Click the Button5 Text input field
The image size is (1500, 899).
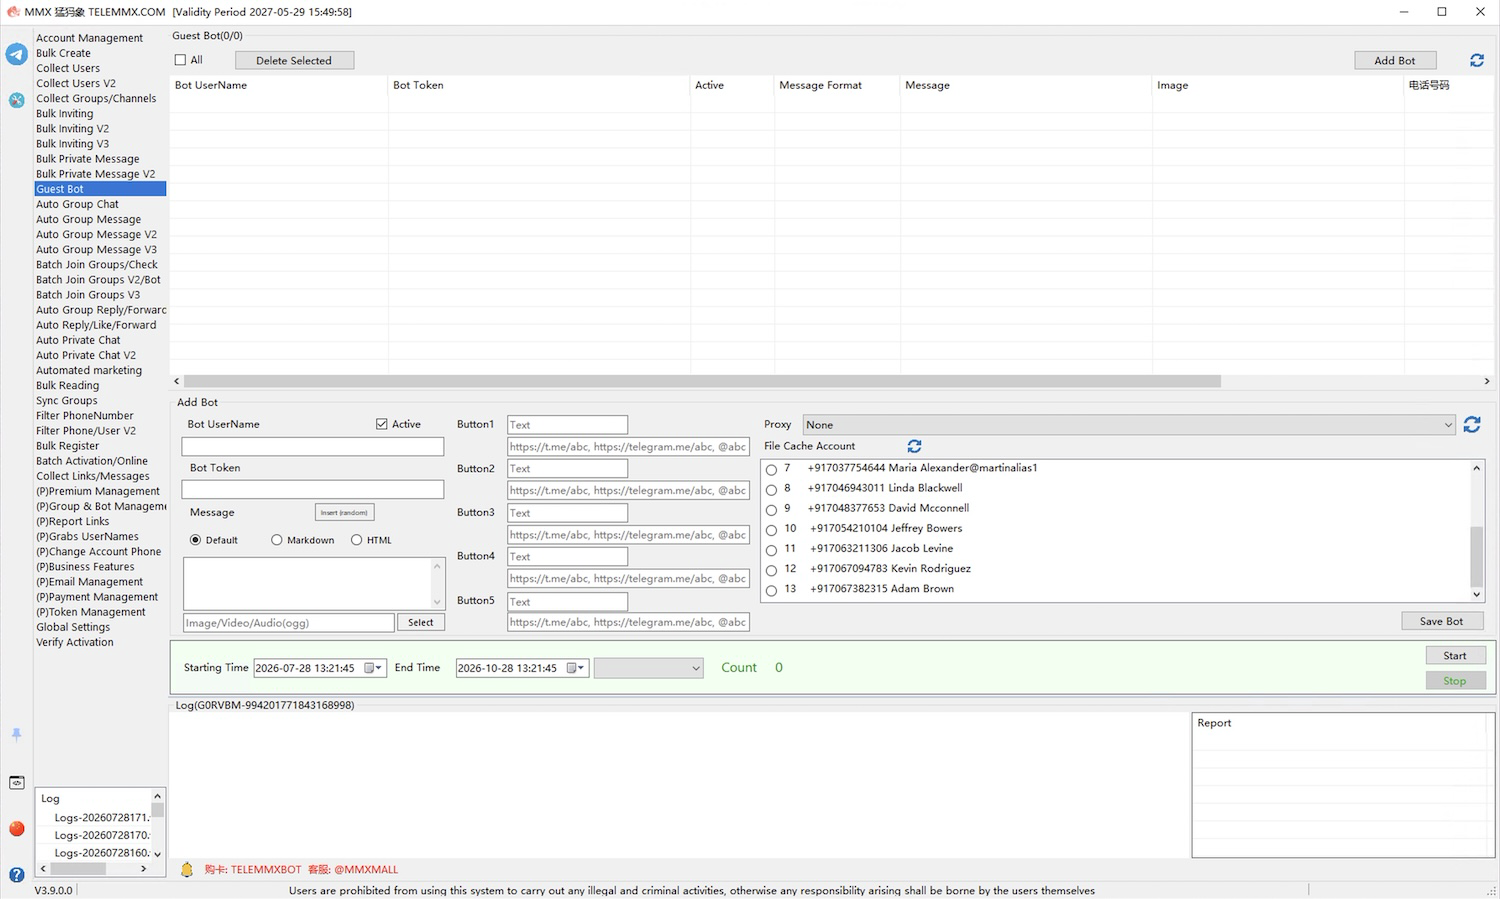coord(567,602)
